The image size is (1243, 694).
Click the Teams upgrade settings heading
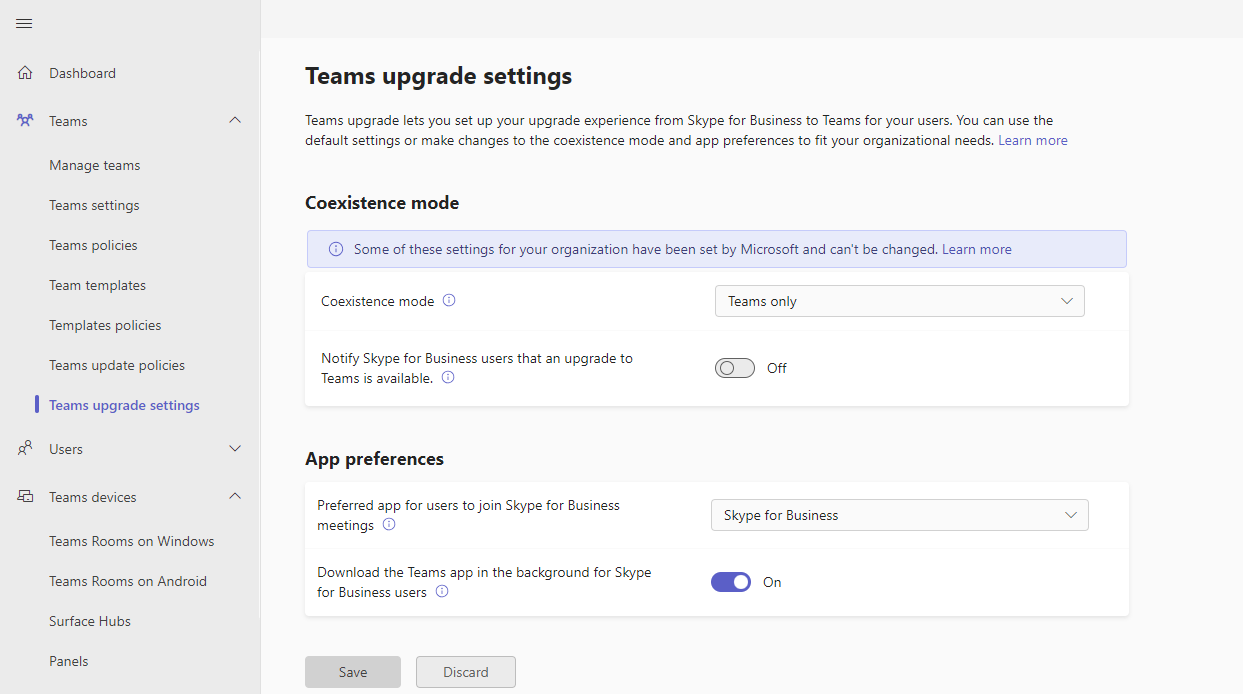pyautogui.click(x=439, y=76)
